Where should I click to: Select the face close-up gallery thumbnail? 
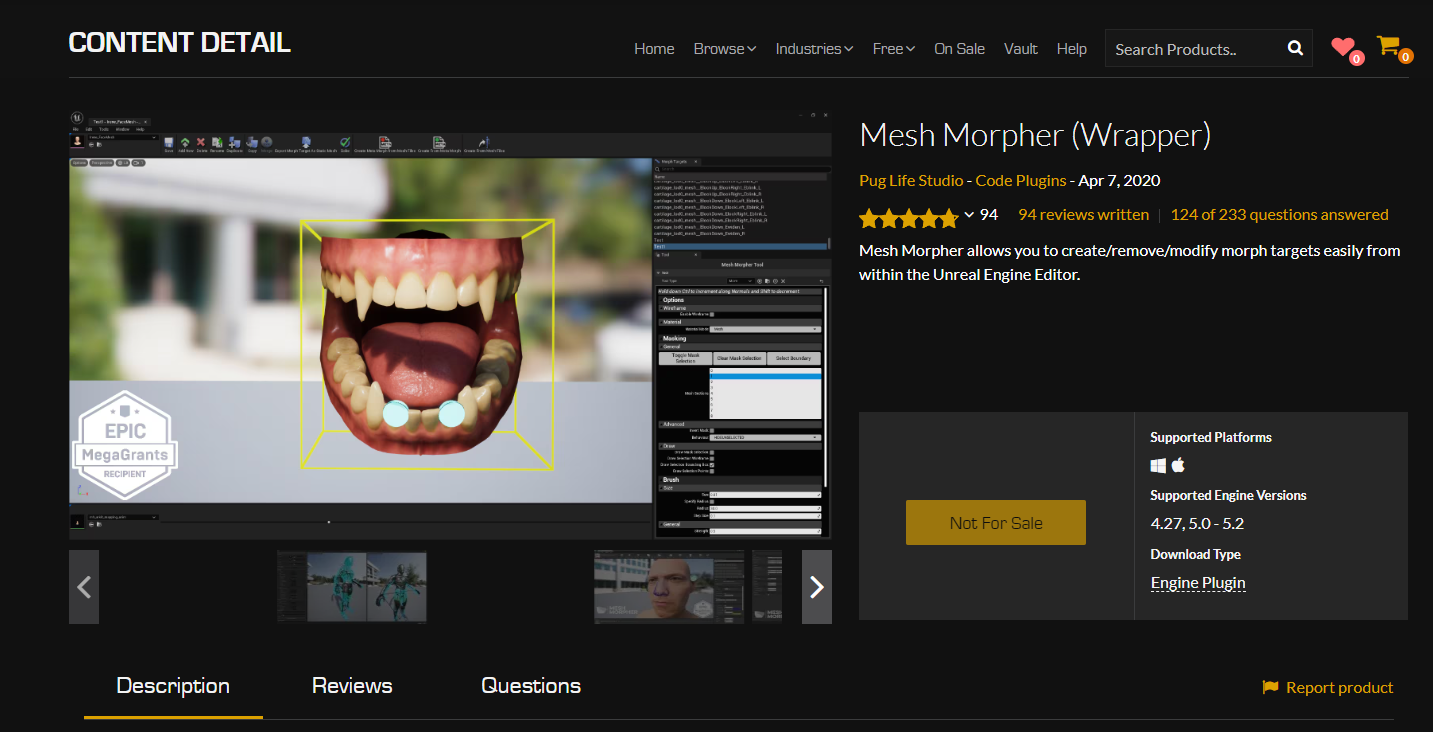tap(669, 587)
